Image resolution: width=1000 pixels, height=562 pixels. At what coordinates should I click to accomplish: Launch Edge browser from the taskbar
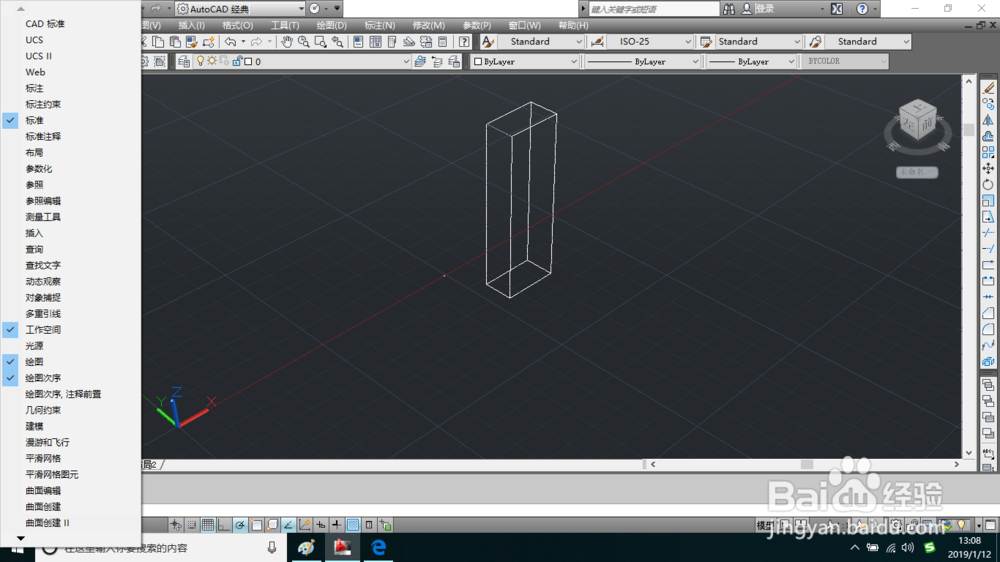click(x=378, y=547)
